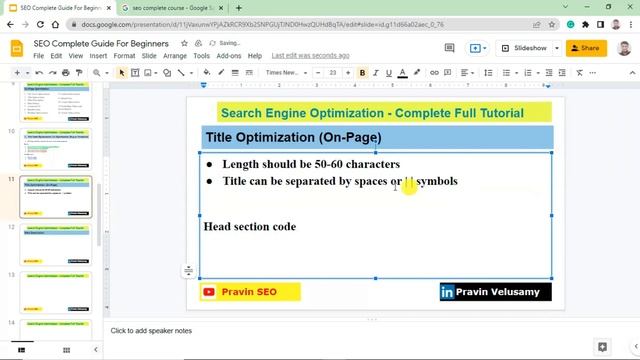Viewport: 640px width, 360px height.
Task: Increase font size with plus
Action: (348, 73)
